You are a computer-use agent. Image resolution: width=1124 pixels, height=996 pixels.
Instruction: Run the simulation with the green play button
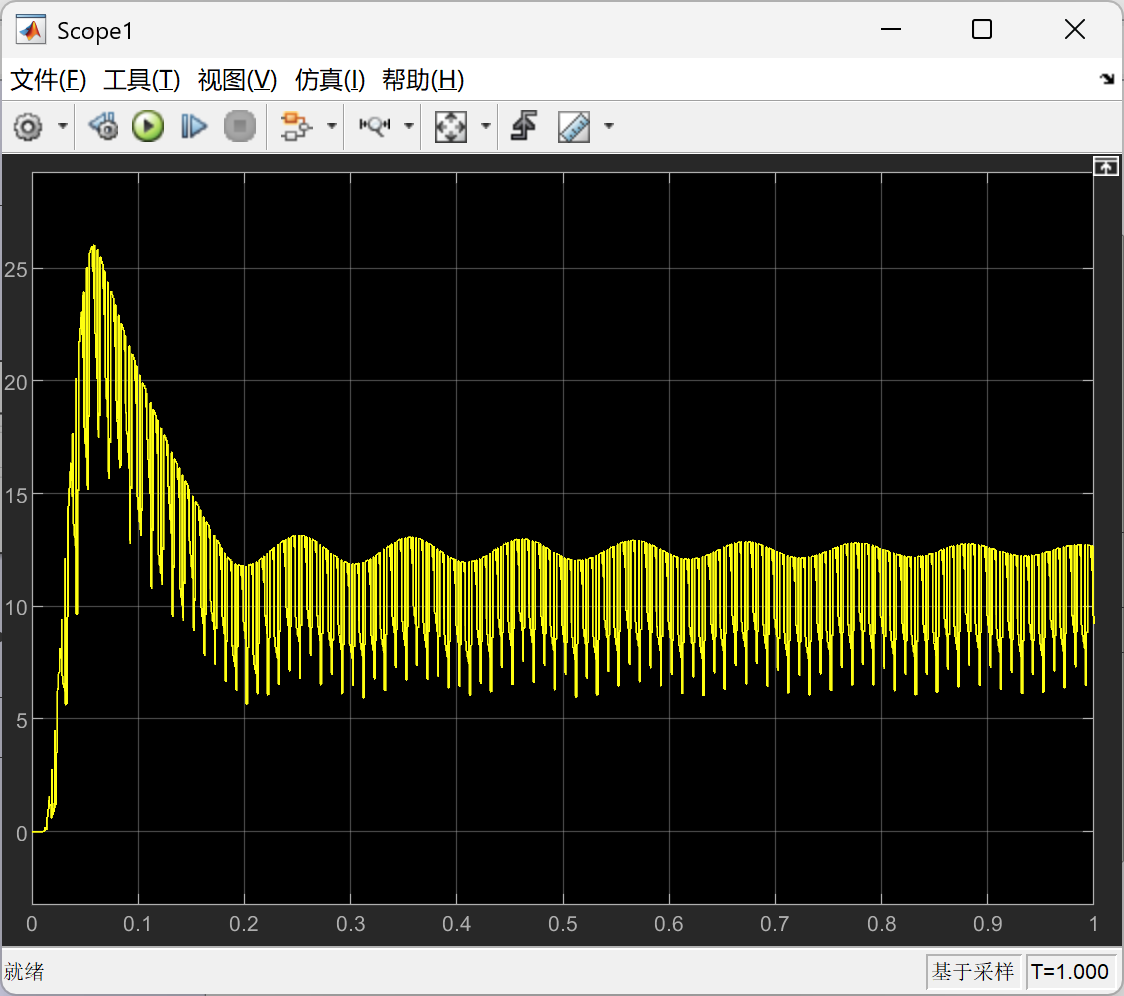[148, 127]
